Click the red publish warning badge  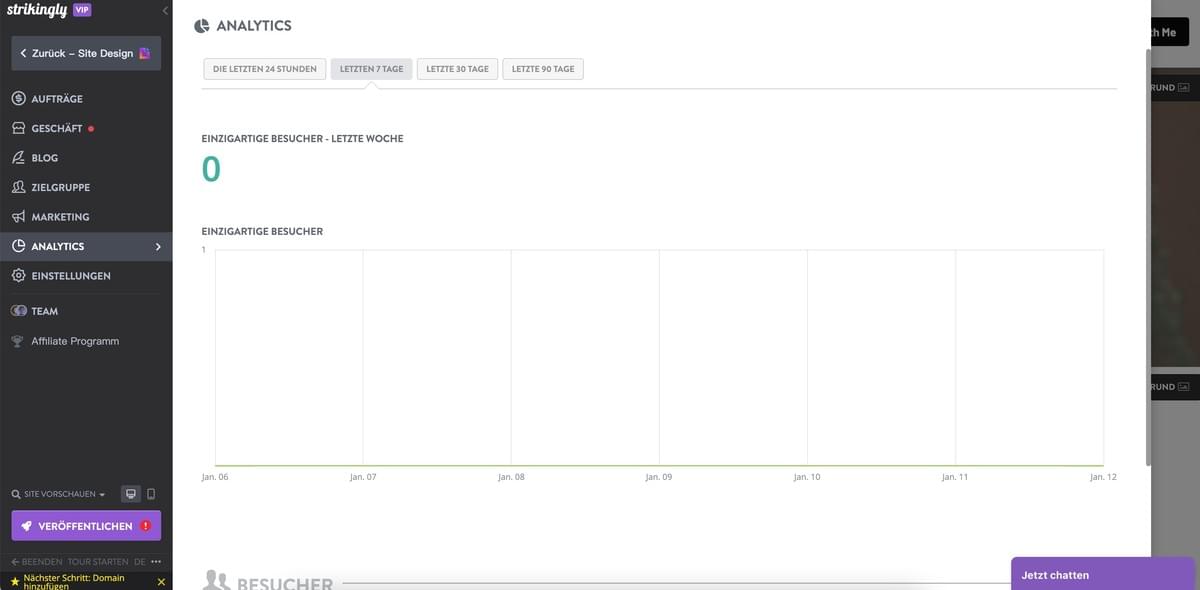click(146, 526)
